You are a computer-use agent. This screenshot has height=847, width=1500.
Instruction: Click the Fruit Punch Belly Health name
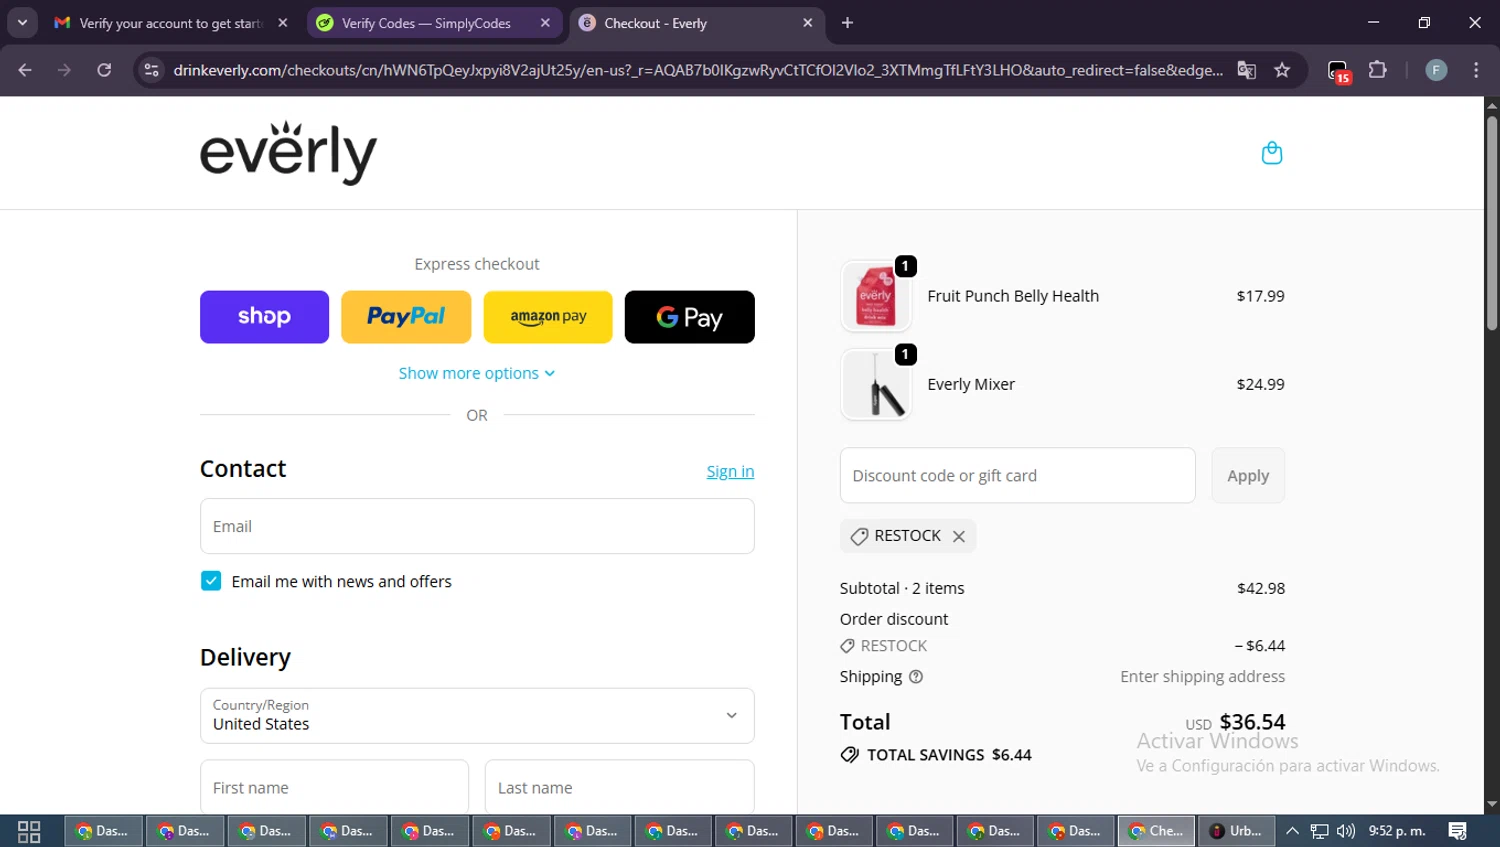coord(1013,296)
